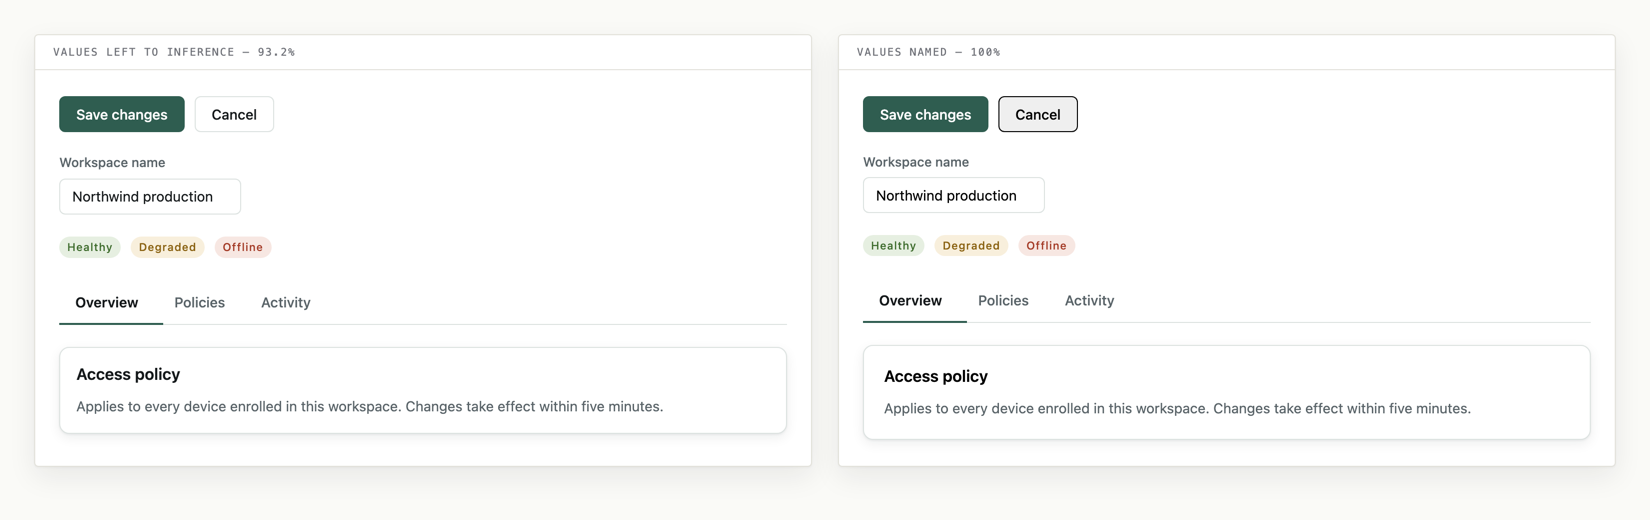Screen dimensions: 1650x520
Task: Click Access policy heading in left panel
Action: pyautogui.click(x=128, y=374)
